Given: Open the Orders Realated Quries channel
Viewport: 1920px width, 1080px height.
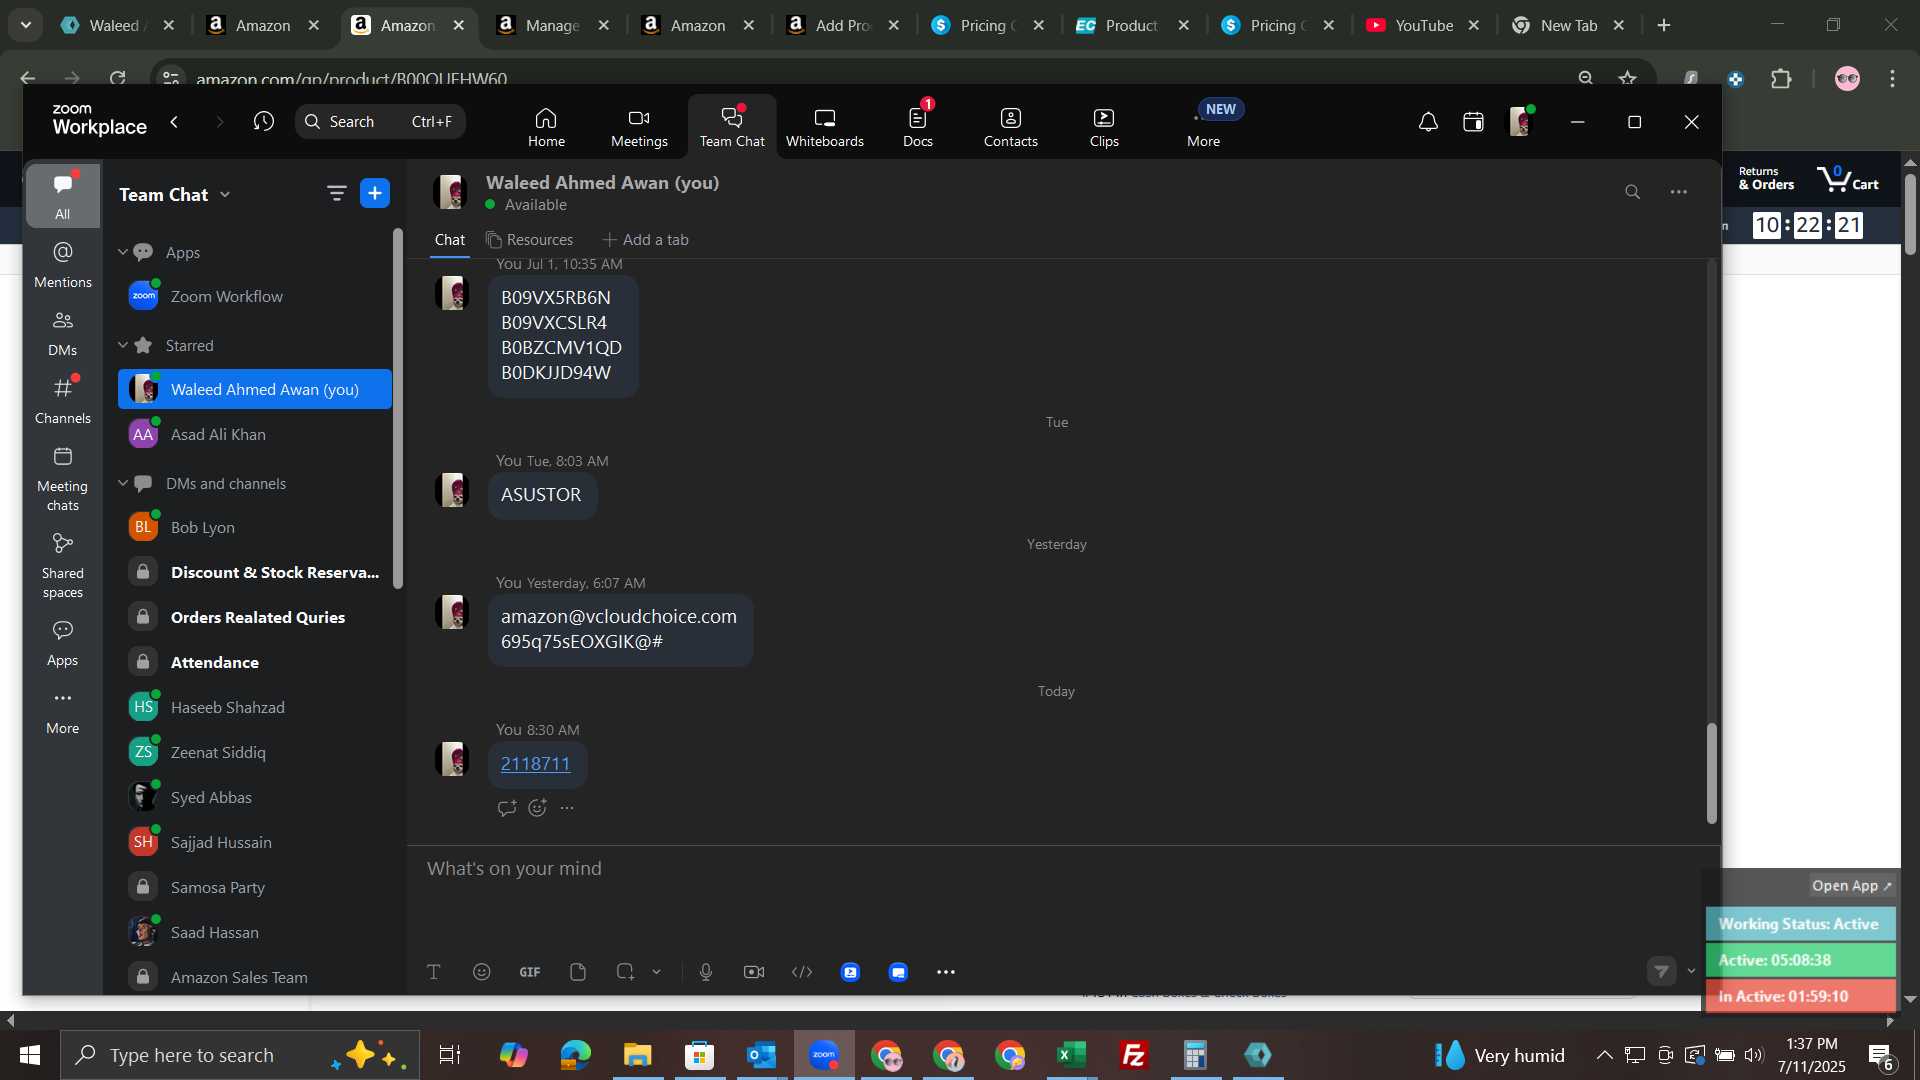Looking at the screenshot, I should click(x=255, y=617).
